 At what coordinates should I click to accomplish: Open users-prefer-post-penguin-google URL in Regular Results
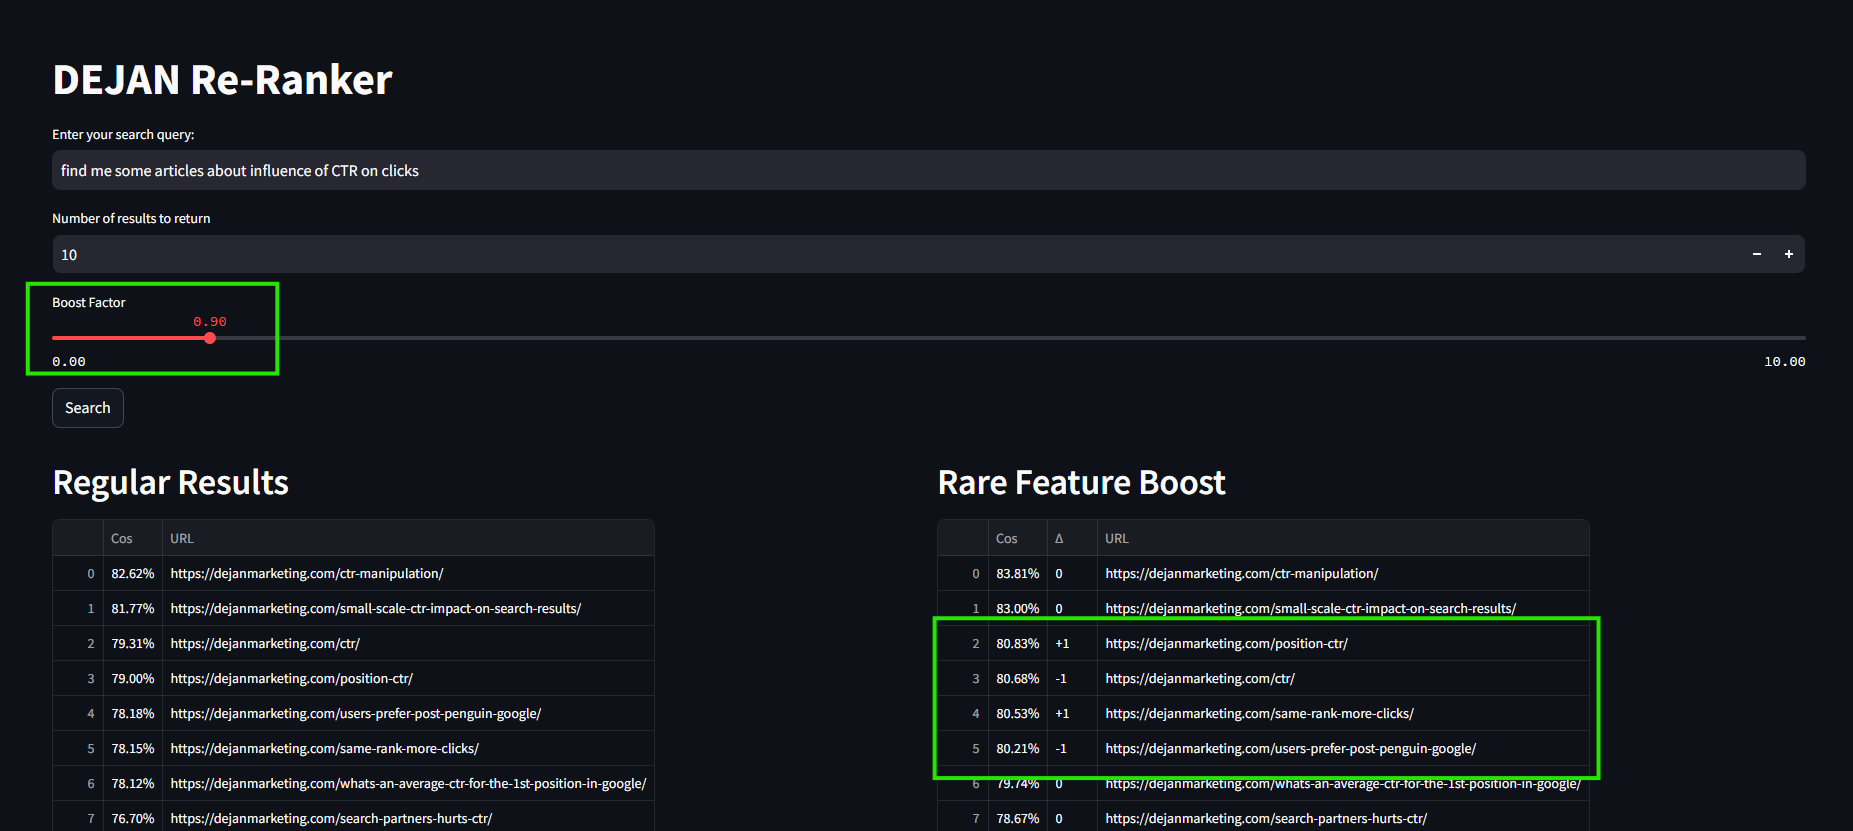[x=356, y=714]
